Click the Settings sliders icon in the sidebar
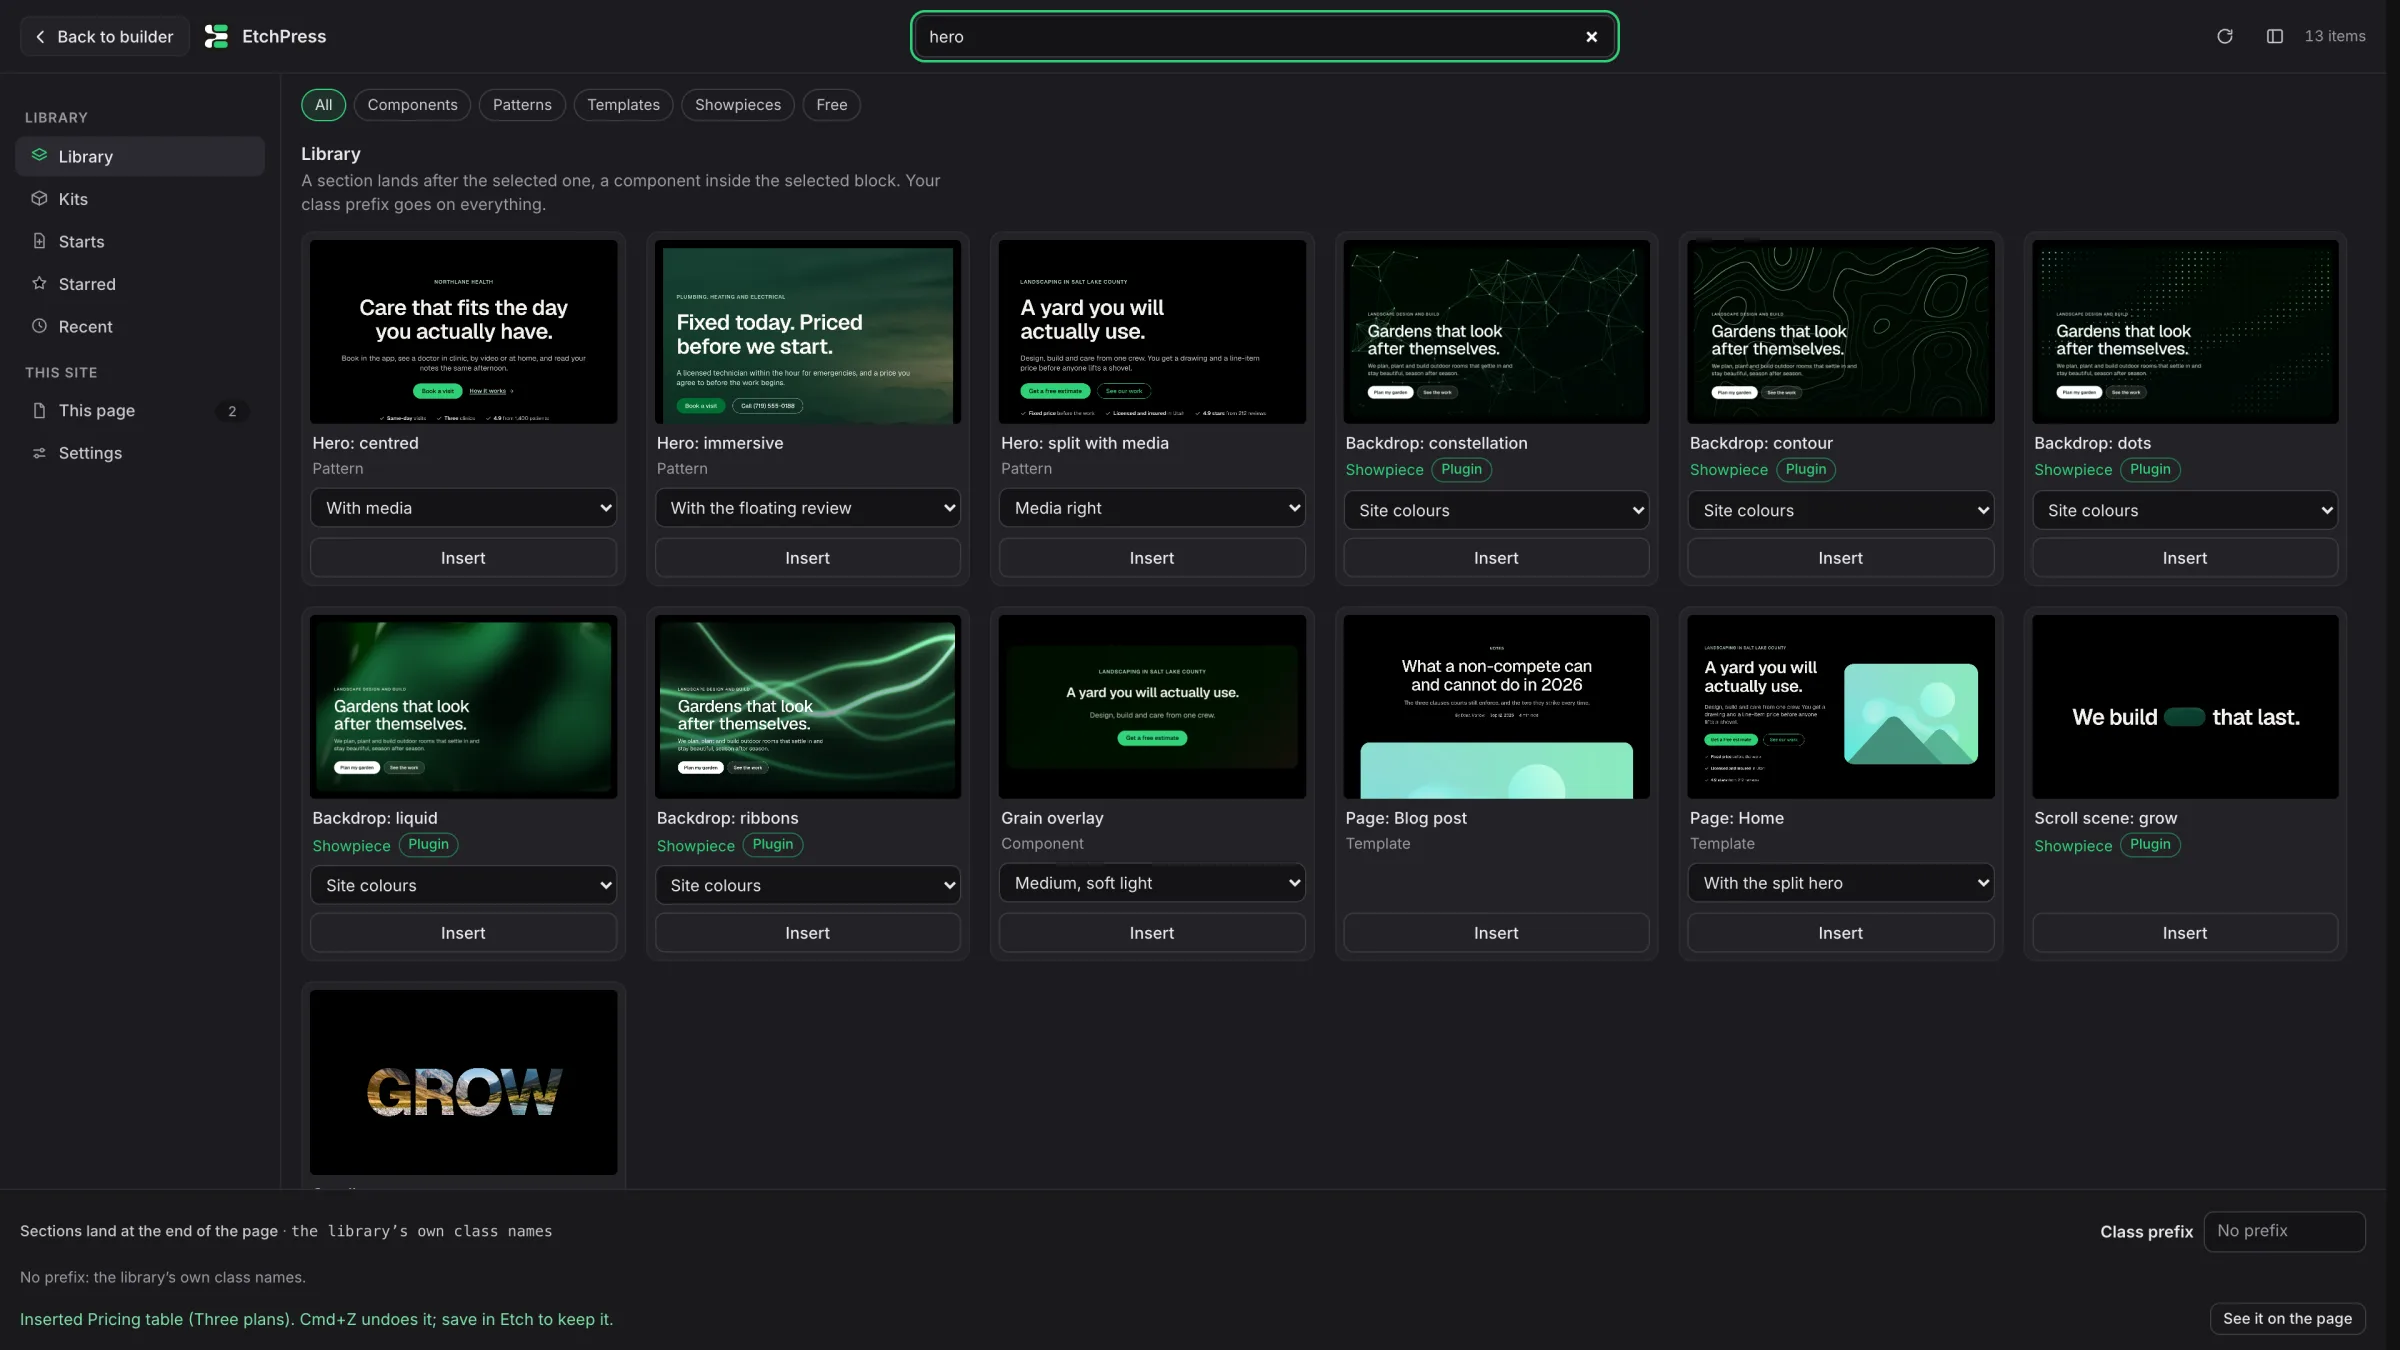2400x1350 pixels. 39,453
